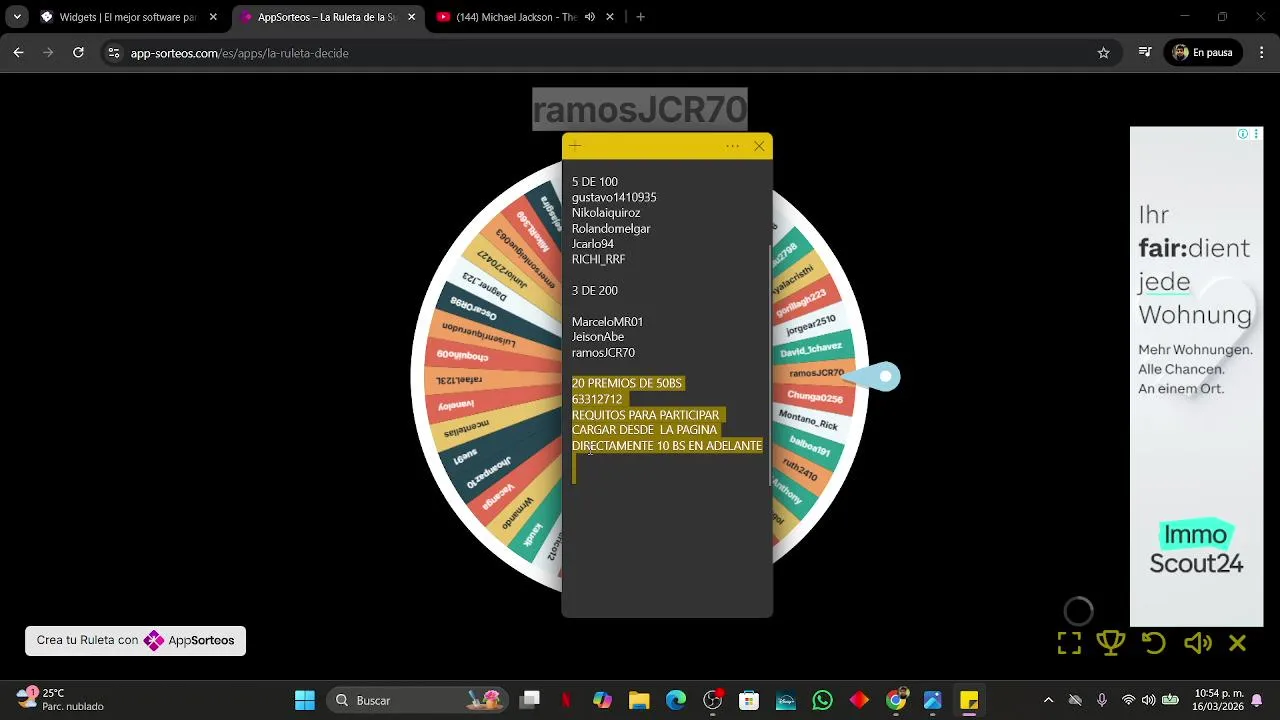Open Microsoft Edge from the taskbar
The width and height of the screenshot is (1280, 720).
pos(676,700)
